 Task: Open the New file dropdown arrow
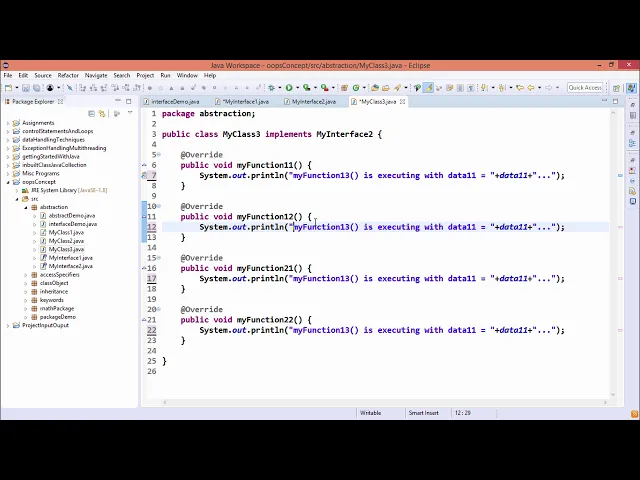pos(17,88)
